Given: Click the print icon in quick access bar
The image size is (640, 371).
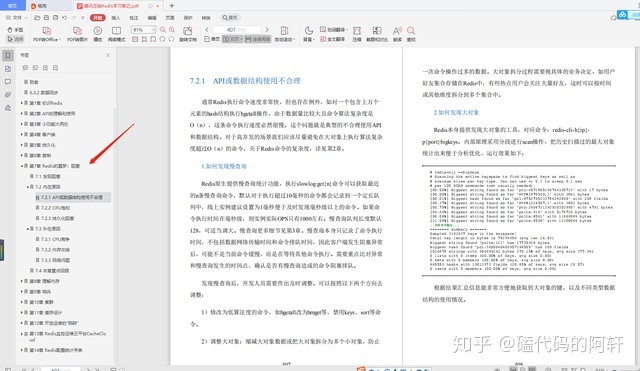Looking at the screenshot, I should tap(55, 18).
